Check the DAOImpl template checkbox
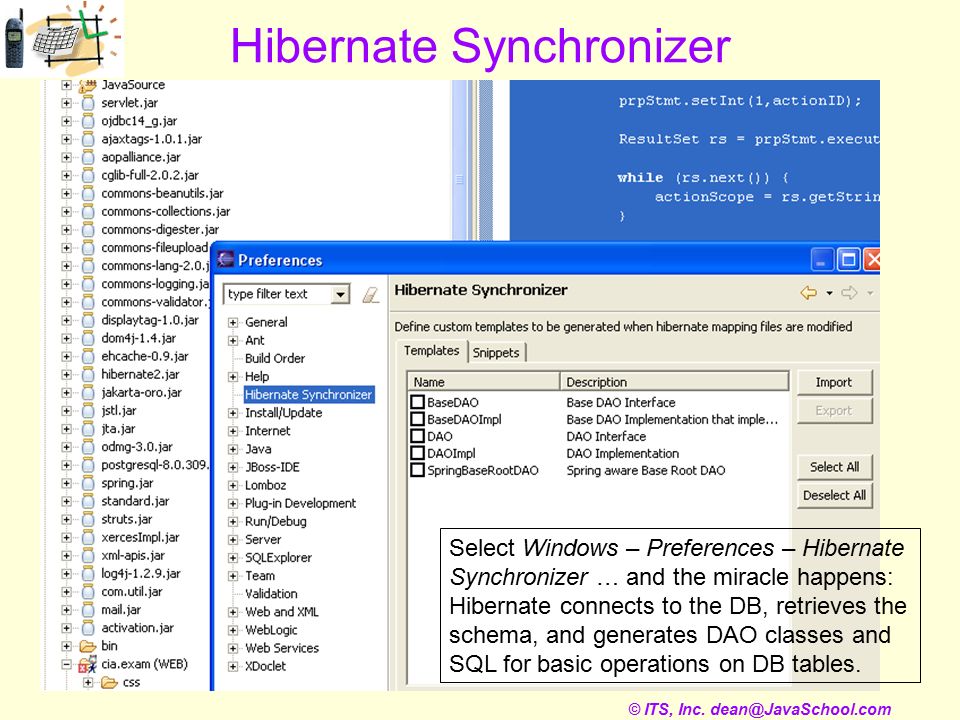The height and width of the screenshot is (720, 960). pyautogui.click(x=418, y=454)
